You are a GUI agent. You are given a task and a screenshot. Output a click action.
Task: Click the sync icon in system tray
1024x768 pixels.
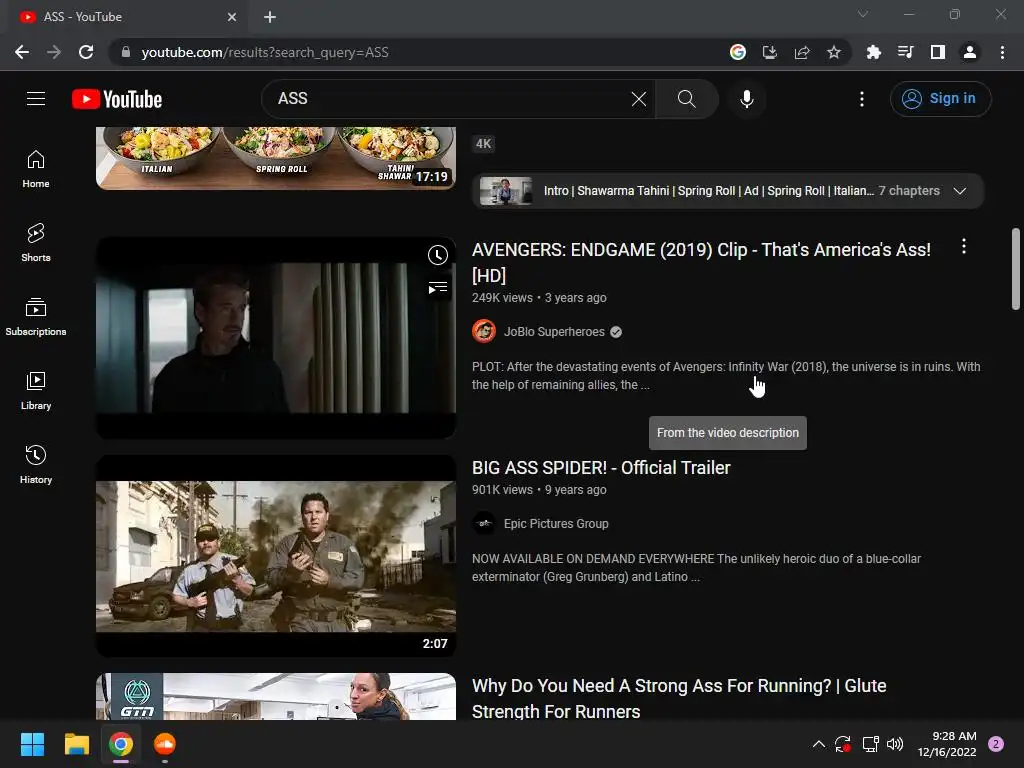(843, 744)
